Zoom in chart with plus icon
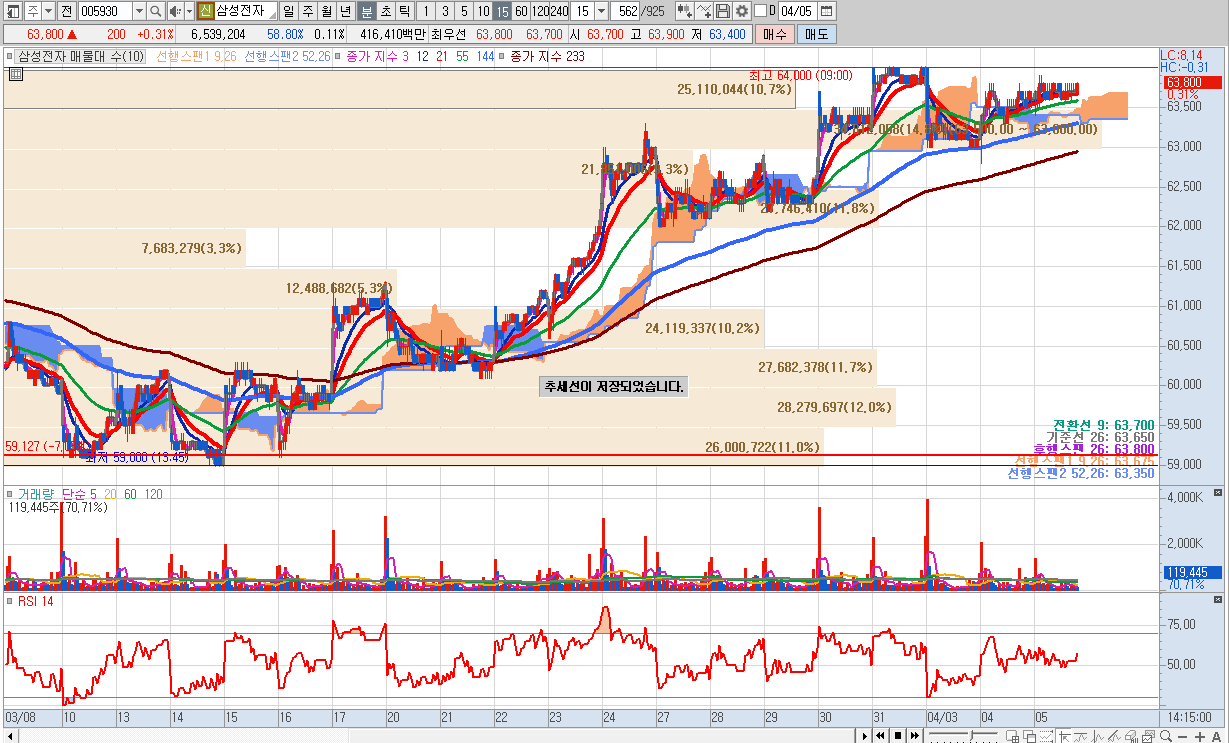 coord(1201,736)
